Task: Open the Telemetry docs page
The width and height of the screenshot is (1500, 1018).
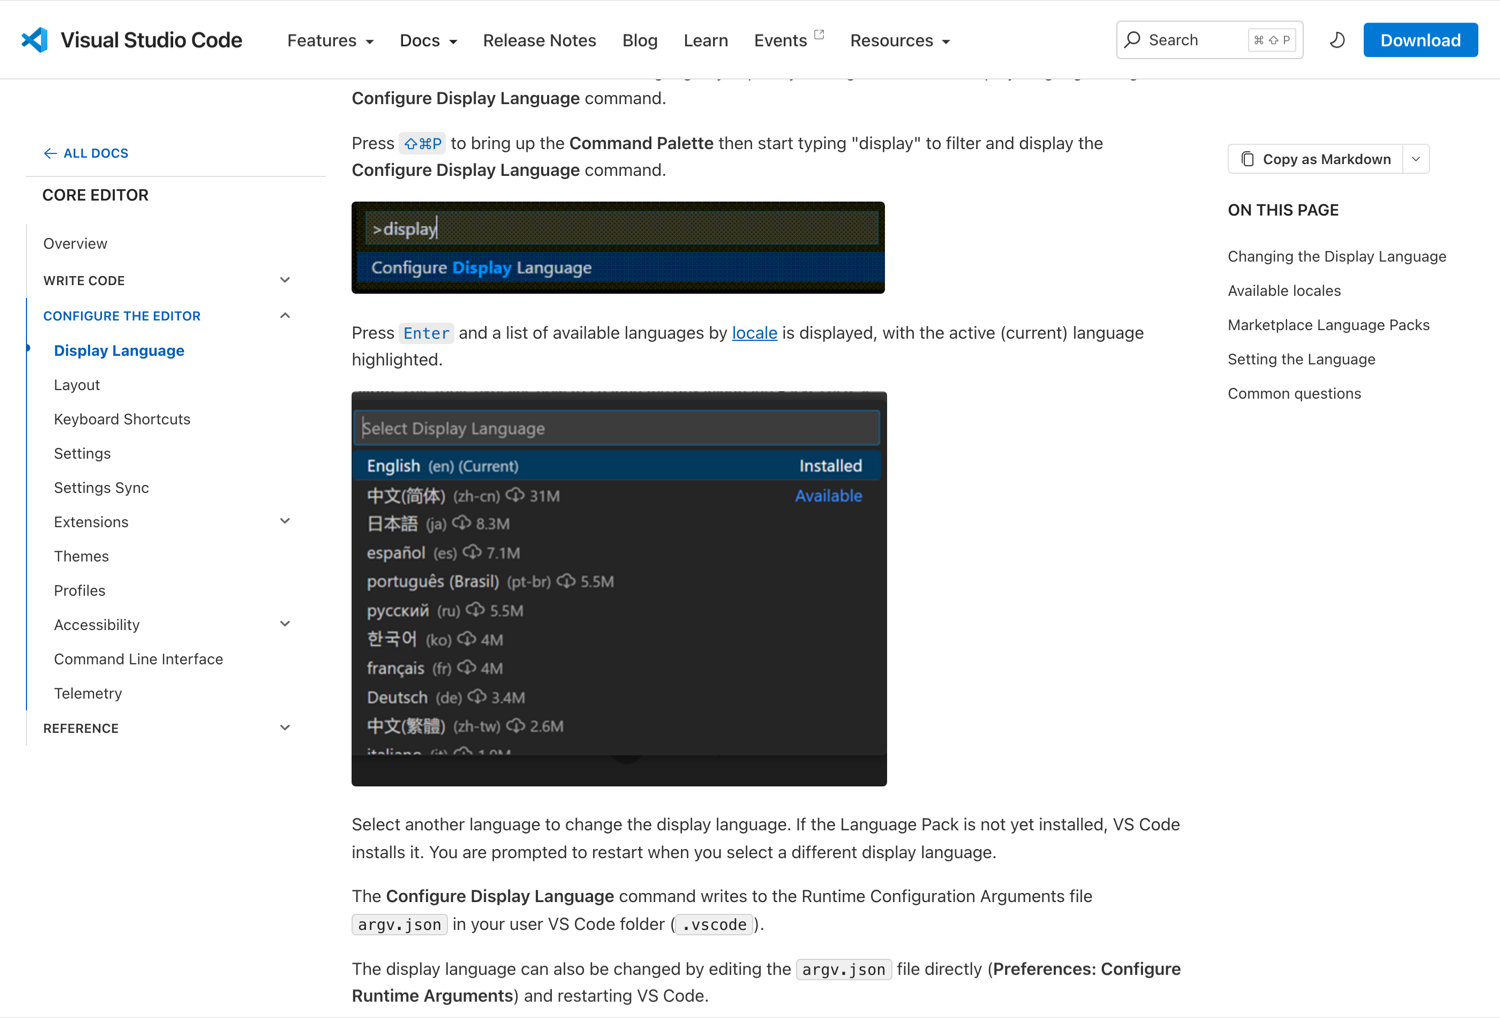Action: point(88,693)
